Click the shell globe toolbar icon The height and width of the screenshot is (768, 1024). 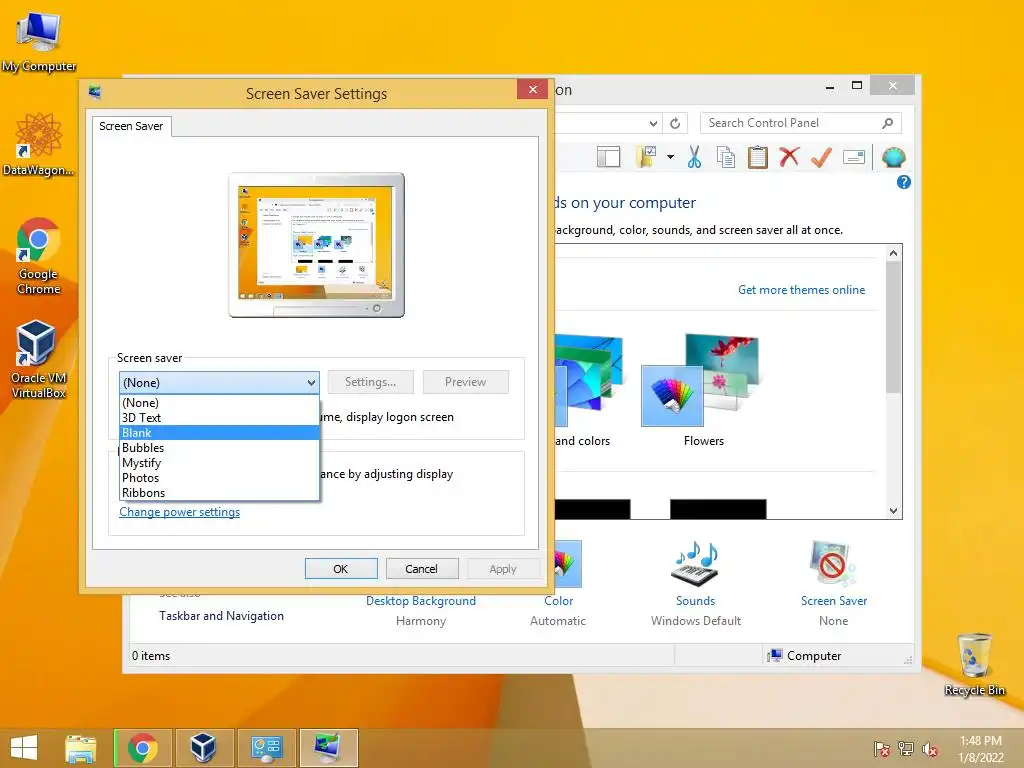(x=893, y=157)
